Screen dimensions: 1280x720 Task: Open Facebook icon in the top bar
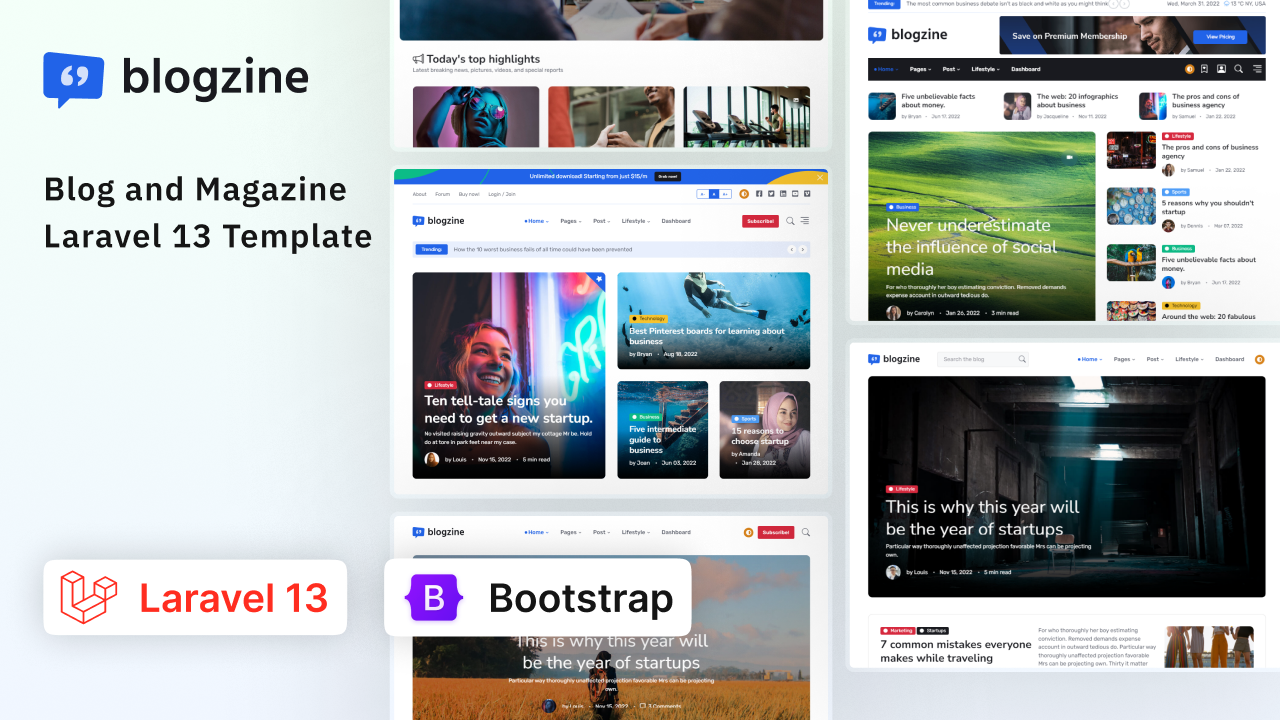tap(759, 194)
